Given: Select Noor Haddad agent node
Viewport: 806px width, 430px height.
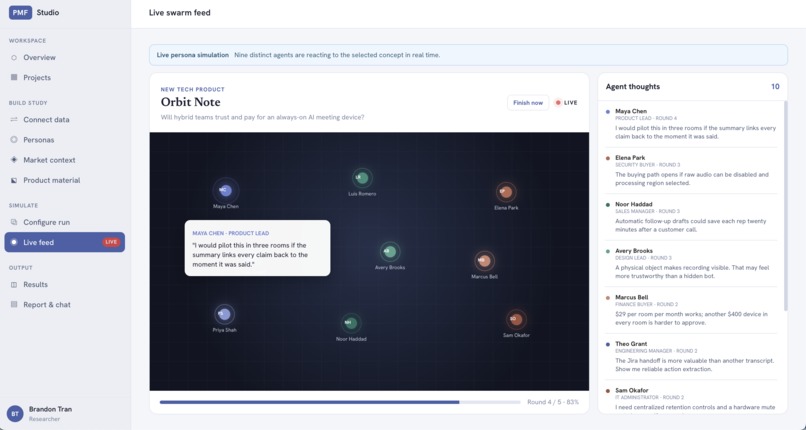Looking at the screenshot, I should click(351, 323).
